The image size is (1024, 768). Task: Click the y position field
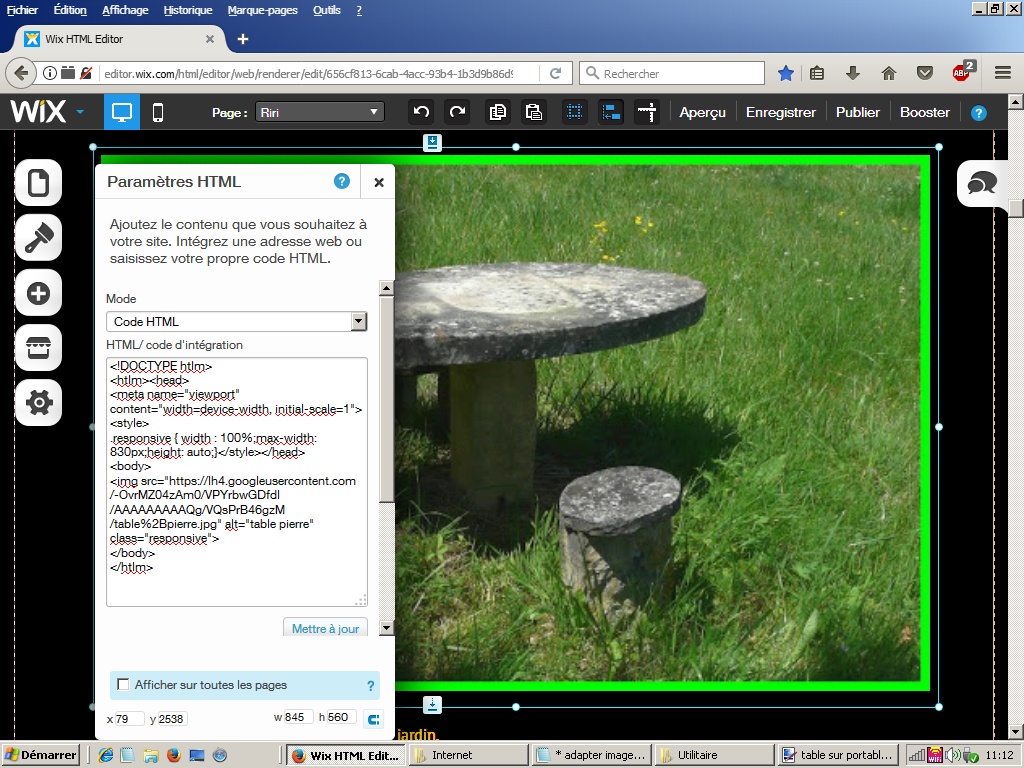click(172, 719)
